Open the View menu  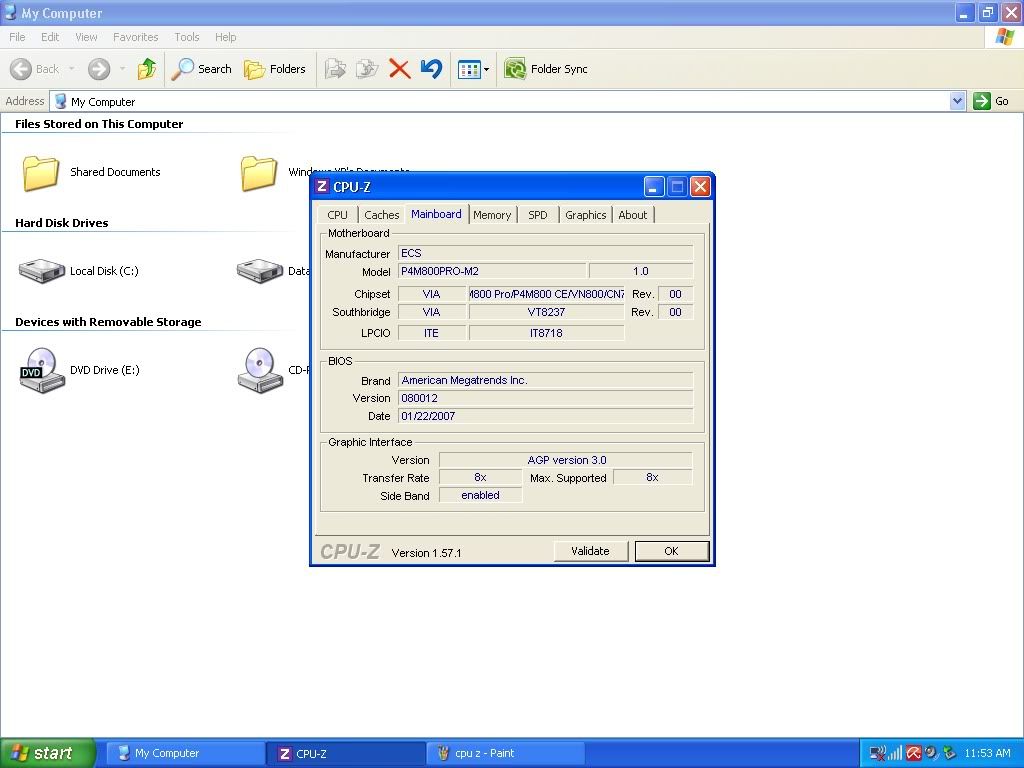86,37
